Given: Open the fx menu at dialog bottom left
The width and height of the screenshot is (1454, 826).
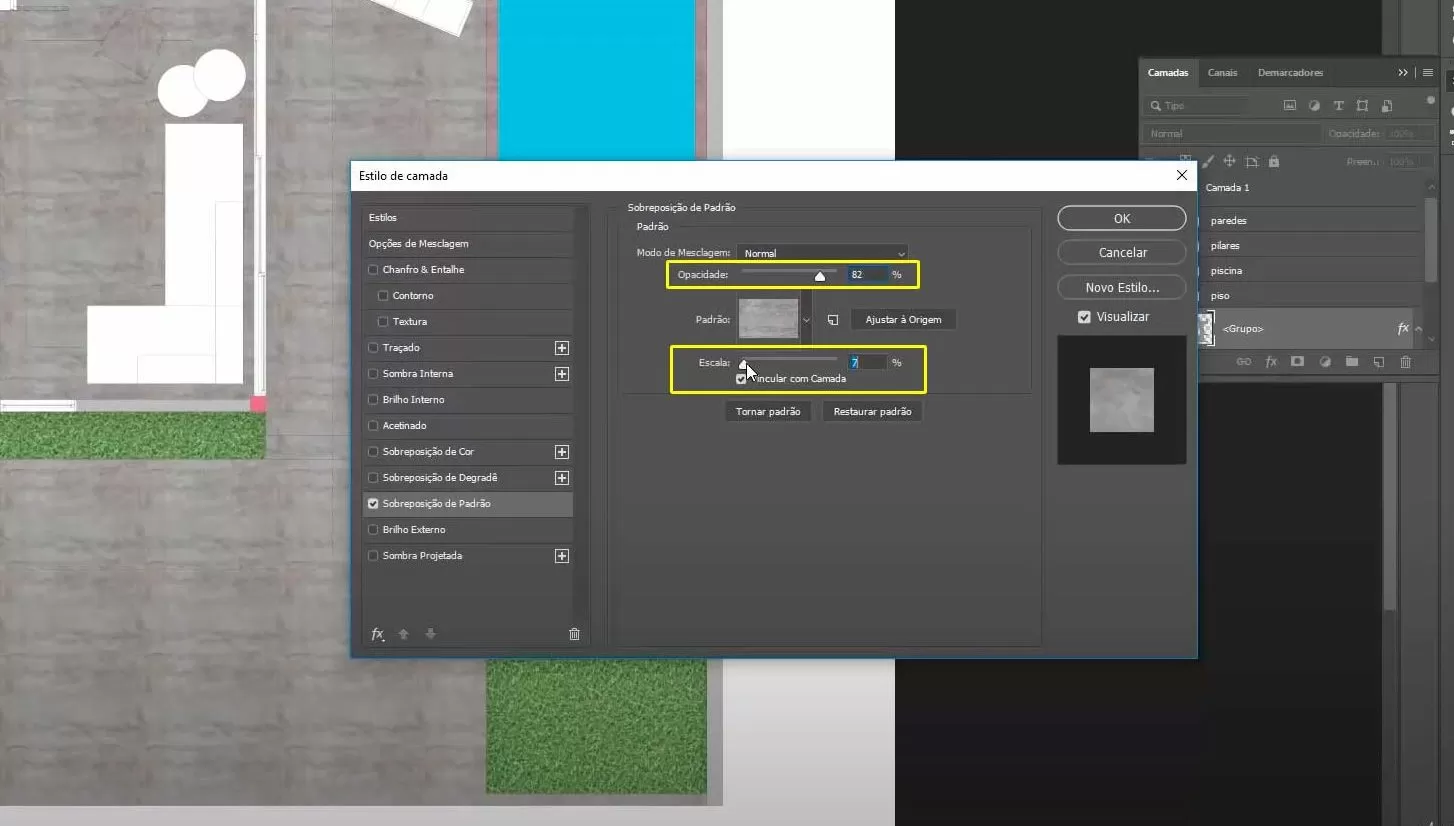Looking at the screenshot, I should tap(377, 634).
